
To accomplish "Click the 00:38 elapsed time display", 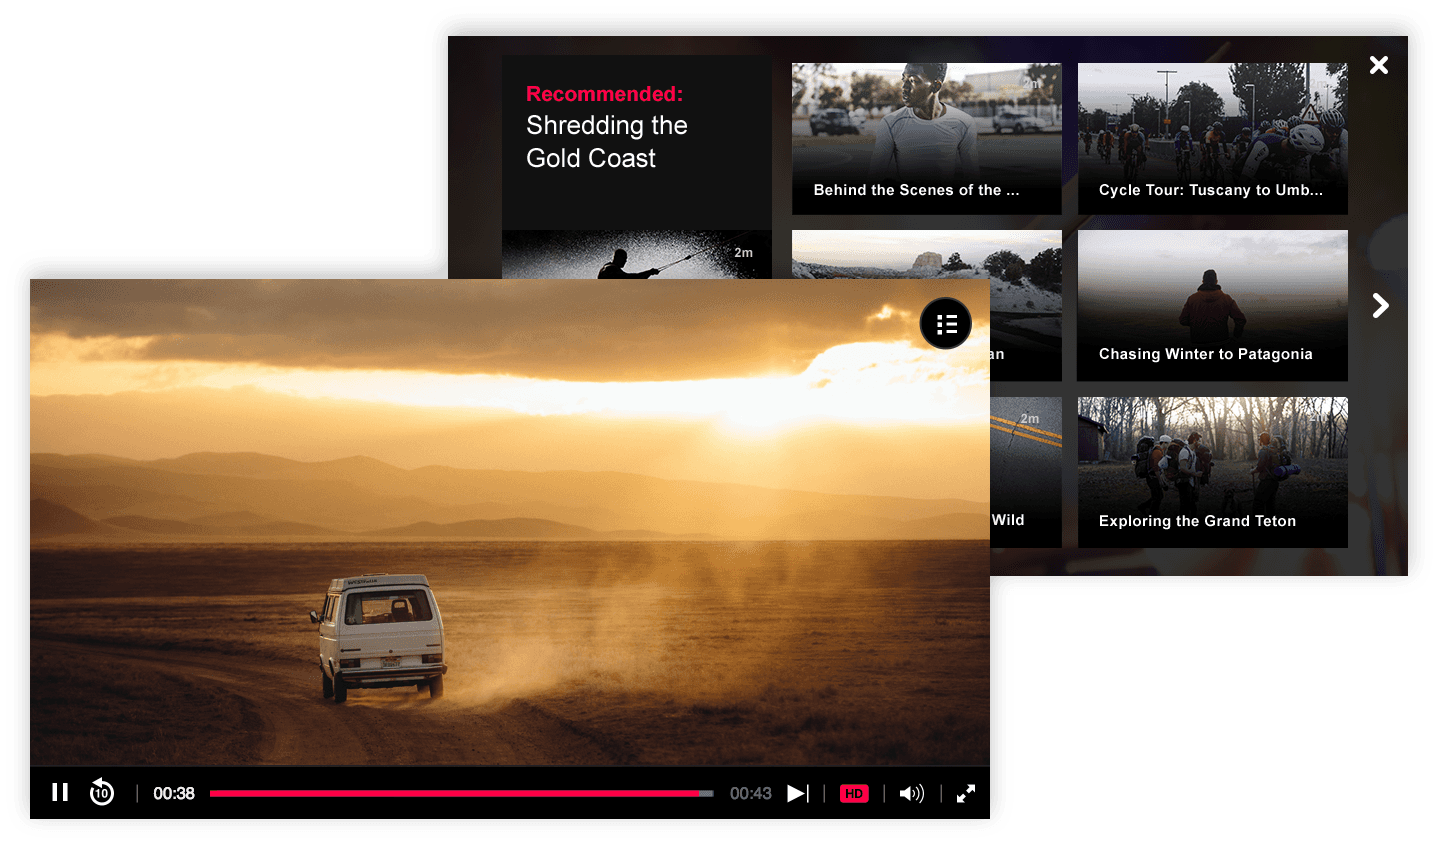I will (x=174, y=793).
